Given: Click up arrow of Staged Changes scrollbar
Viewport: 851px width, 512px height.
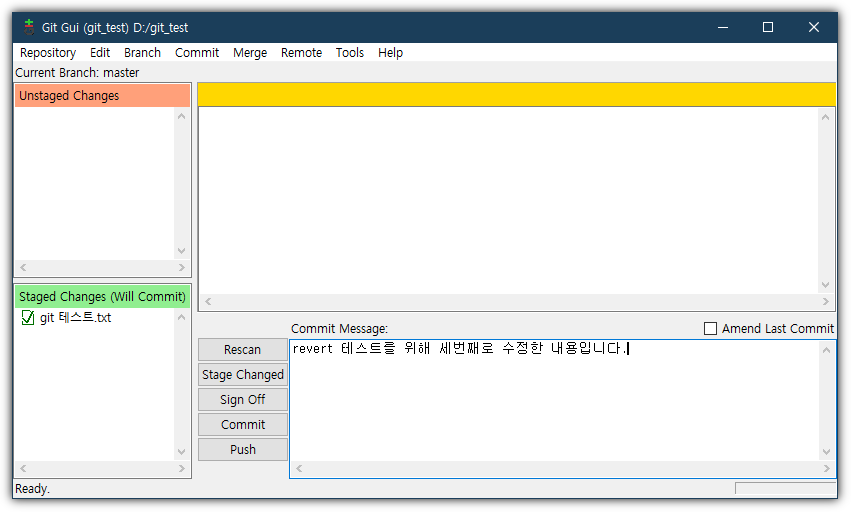Looking at the screenshot, I should 182,317.
